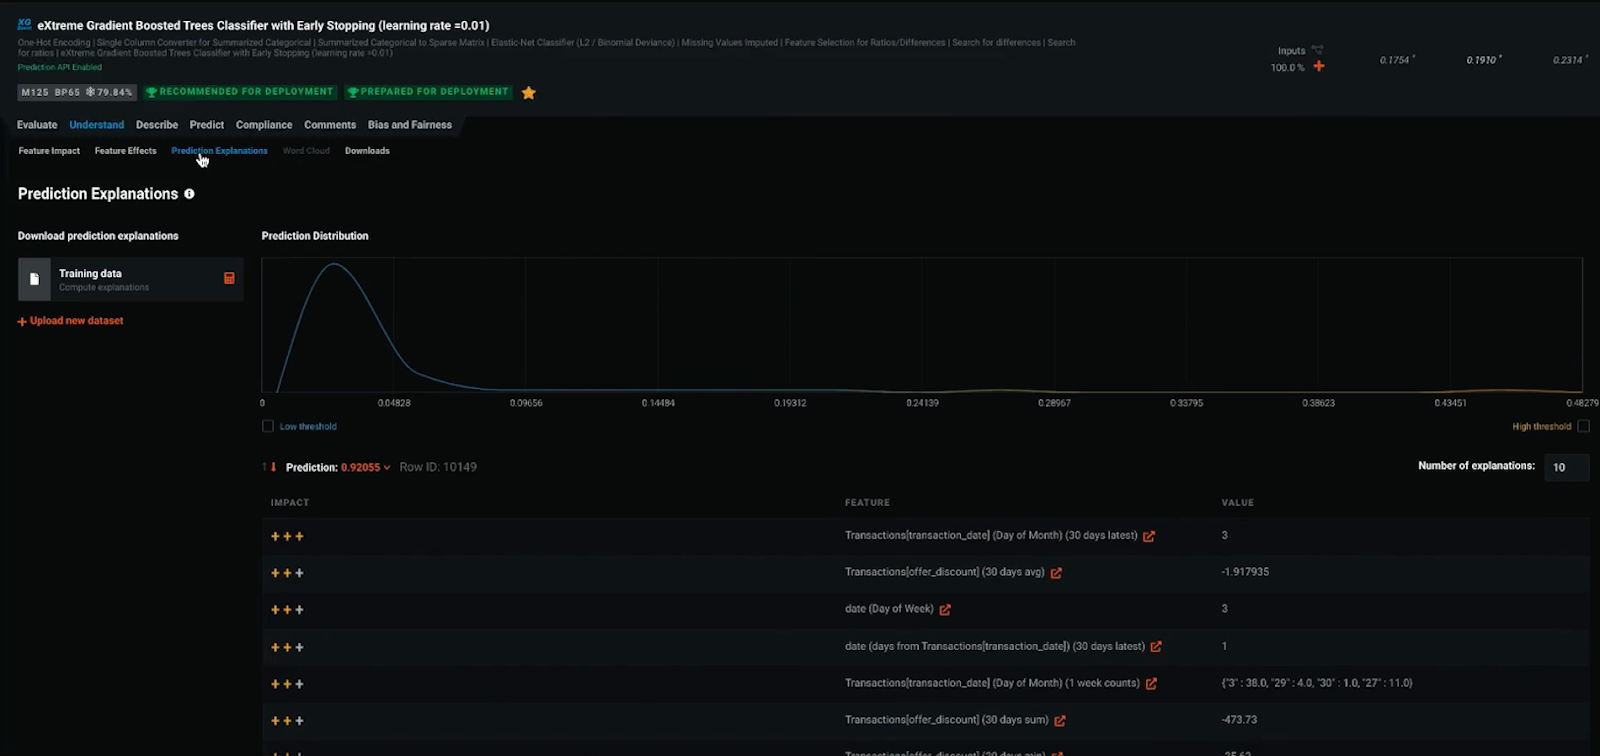Click Upload new dataset link

click(x=71, y=321)
